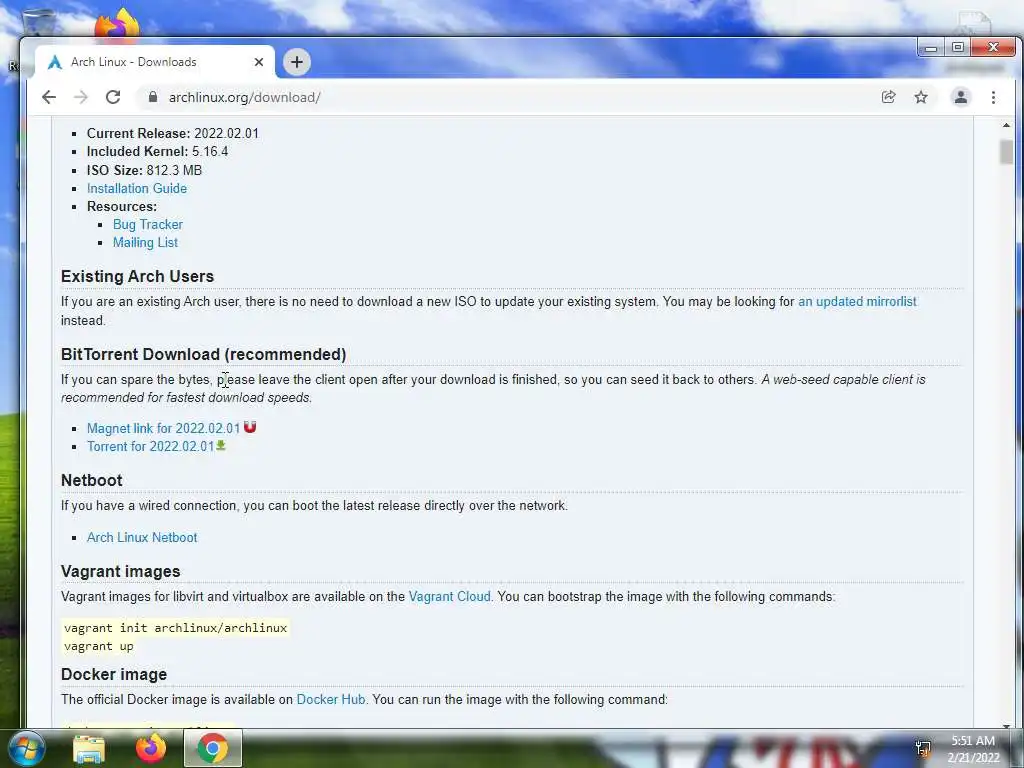Maximize the Chrome window
This screenshot has height=768, width=1024.
point(957,48)
